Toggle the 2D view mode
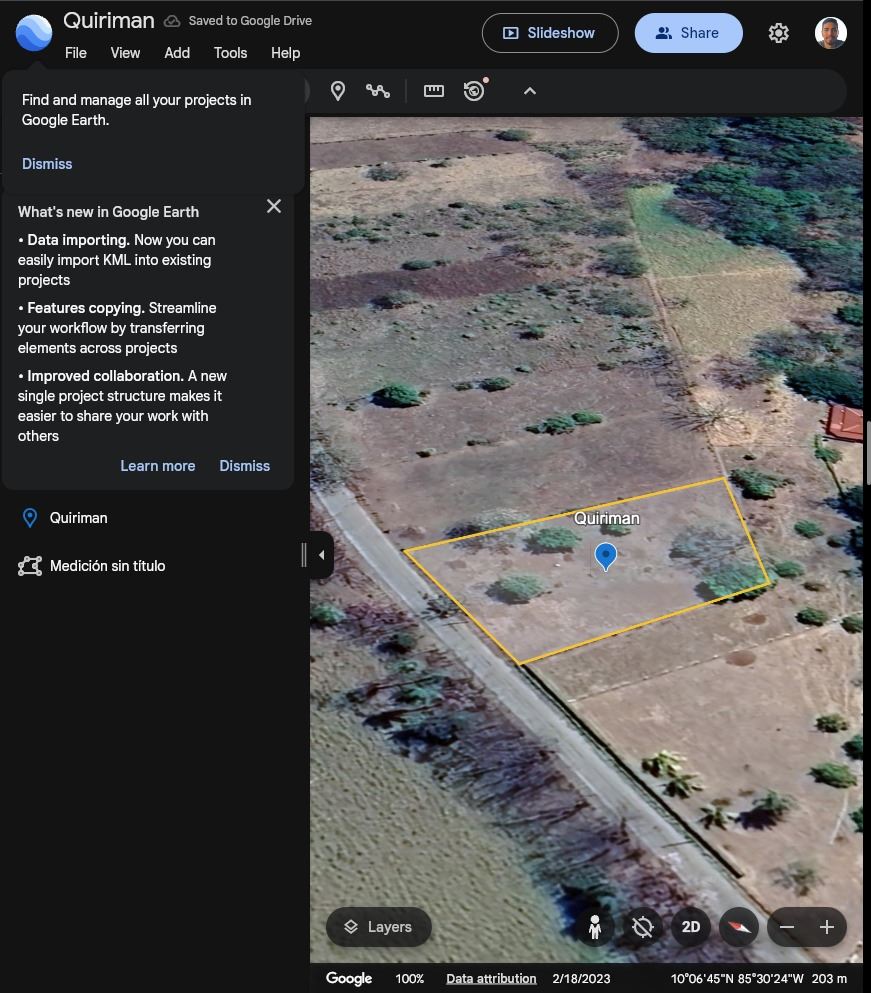This screenshot has width=871, height=993. (690, 927)
